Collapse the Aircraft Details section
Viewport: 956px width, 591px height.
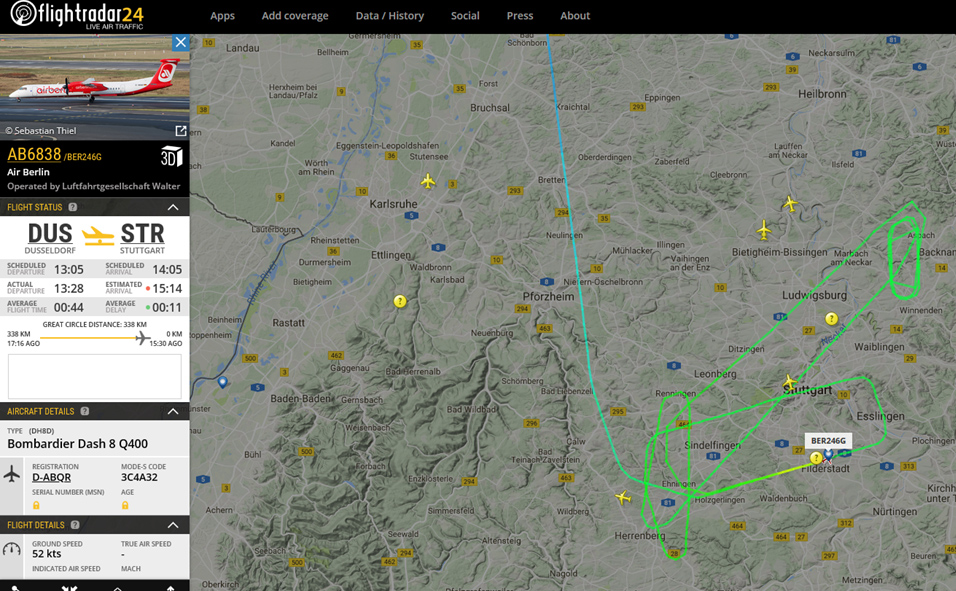pos(173,411)
